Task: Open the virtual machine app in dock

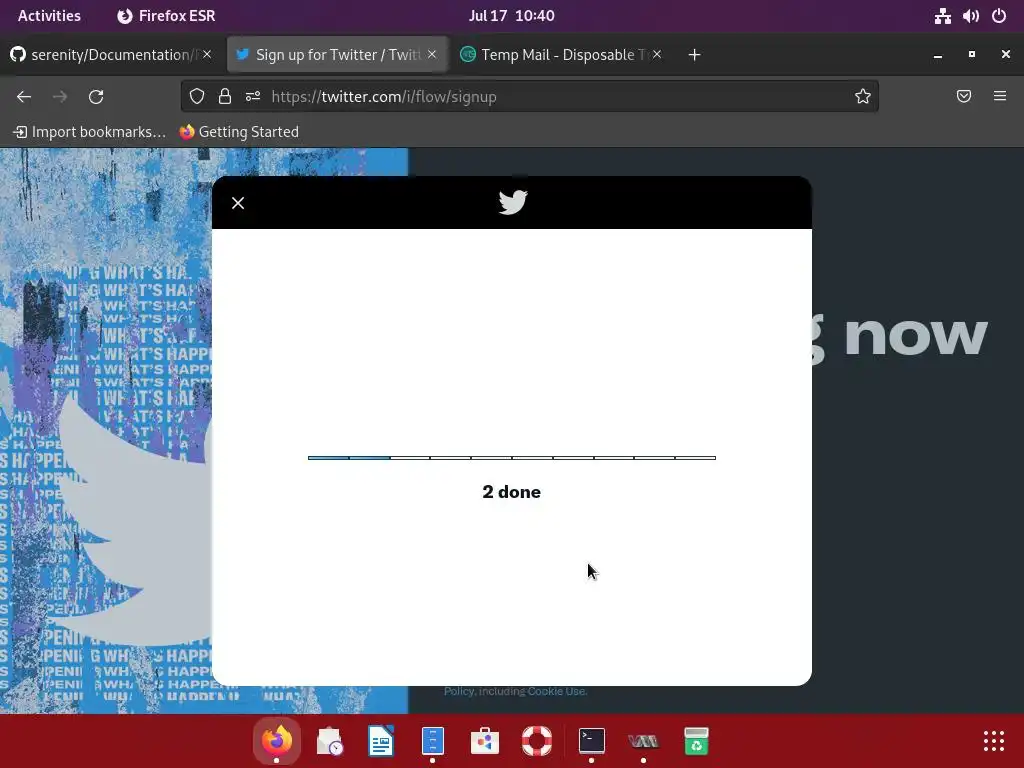Action: 643,741
